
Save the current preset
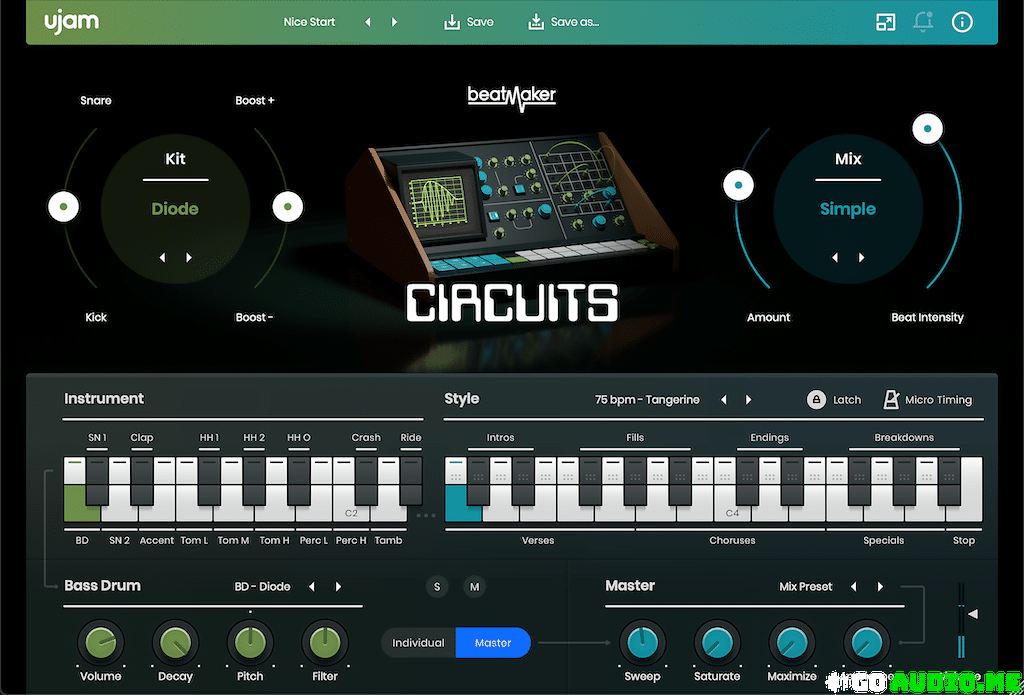coord(469,22)
